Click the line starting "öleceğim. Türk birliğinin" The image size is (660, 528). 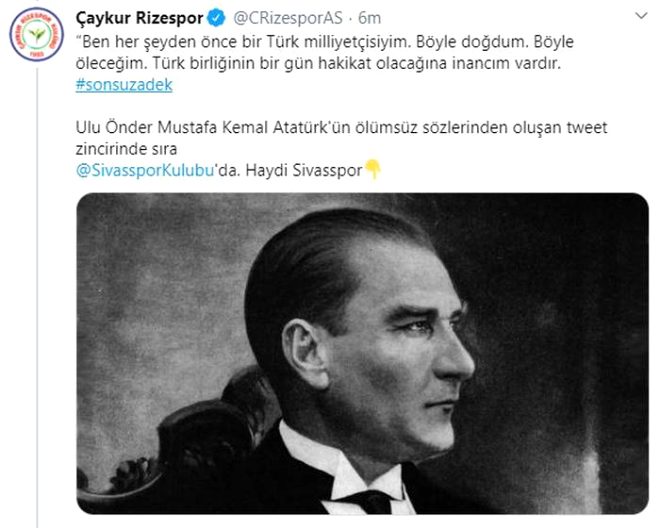coord(318,63)
